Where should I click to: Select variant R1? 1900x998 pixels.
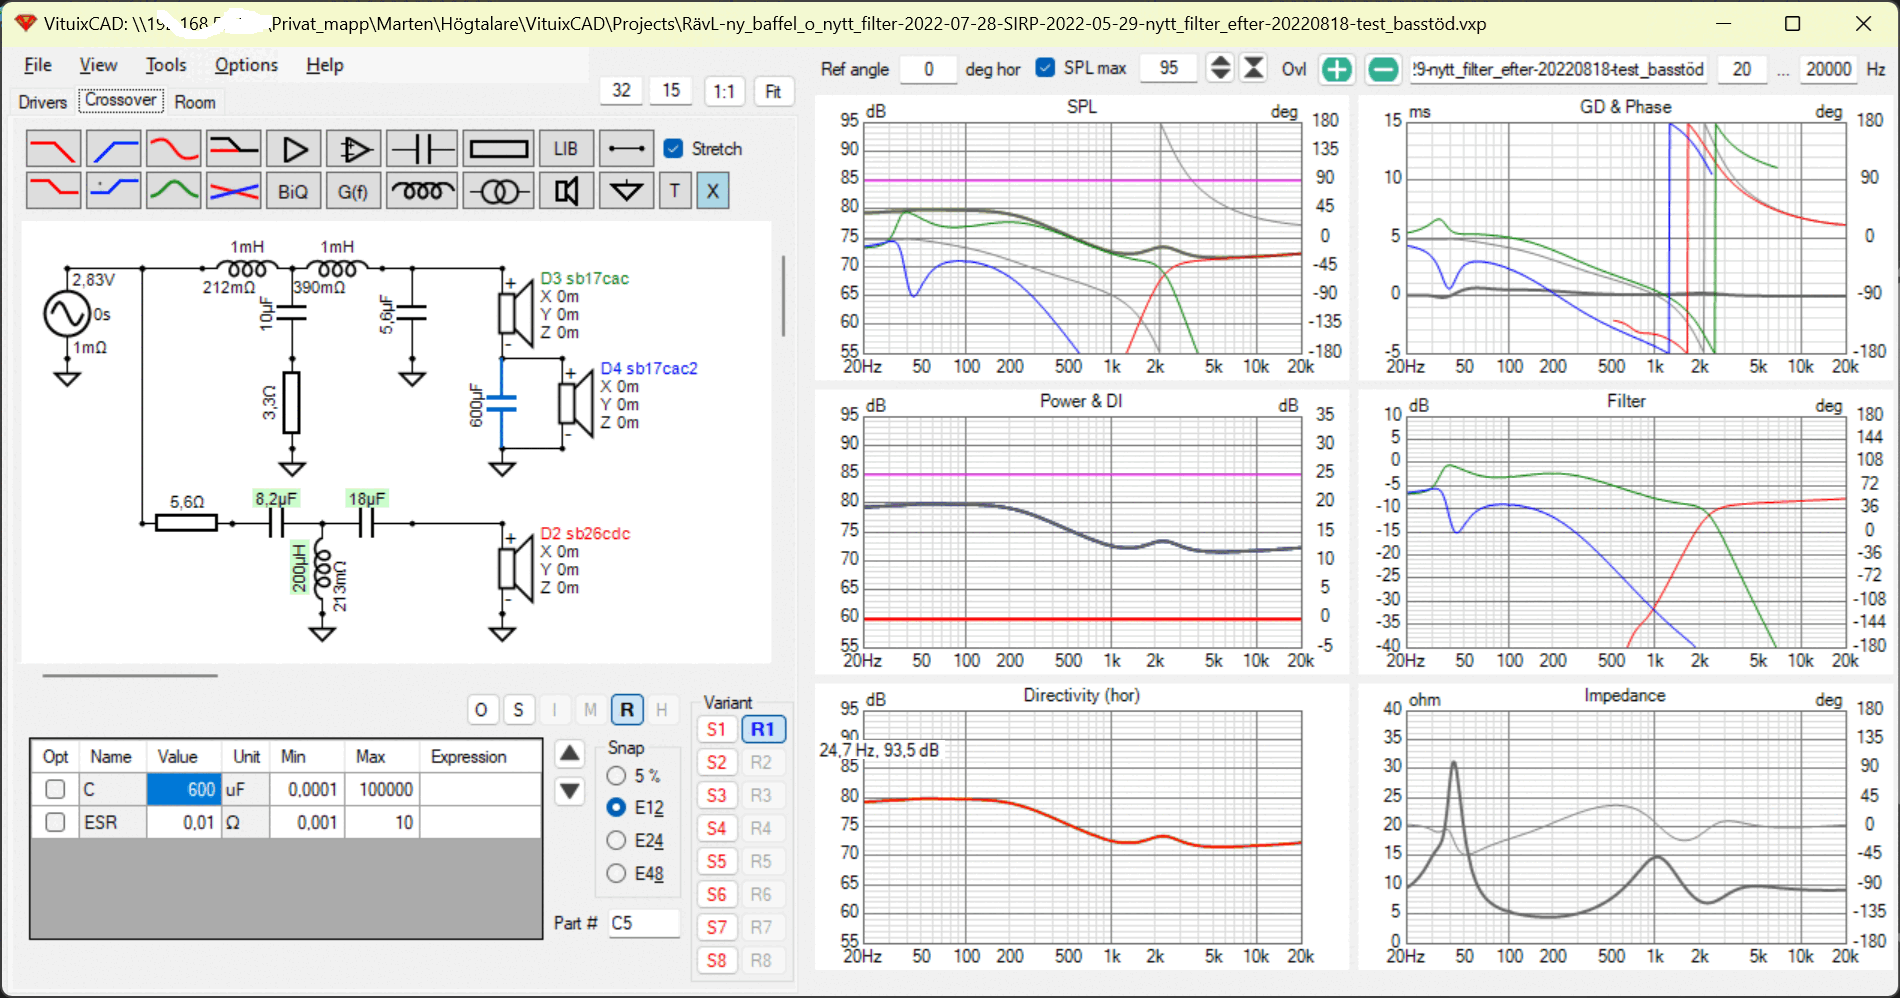coord(762,730)
